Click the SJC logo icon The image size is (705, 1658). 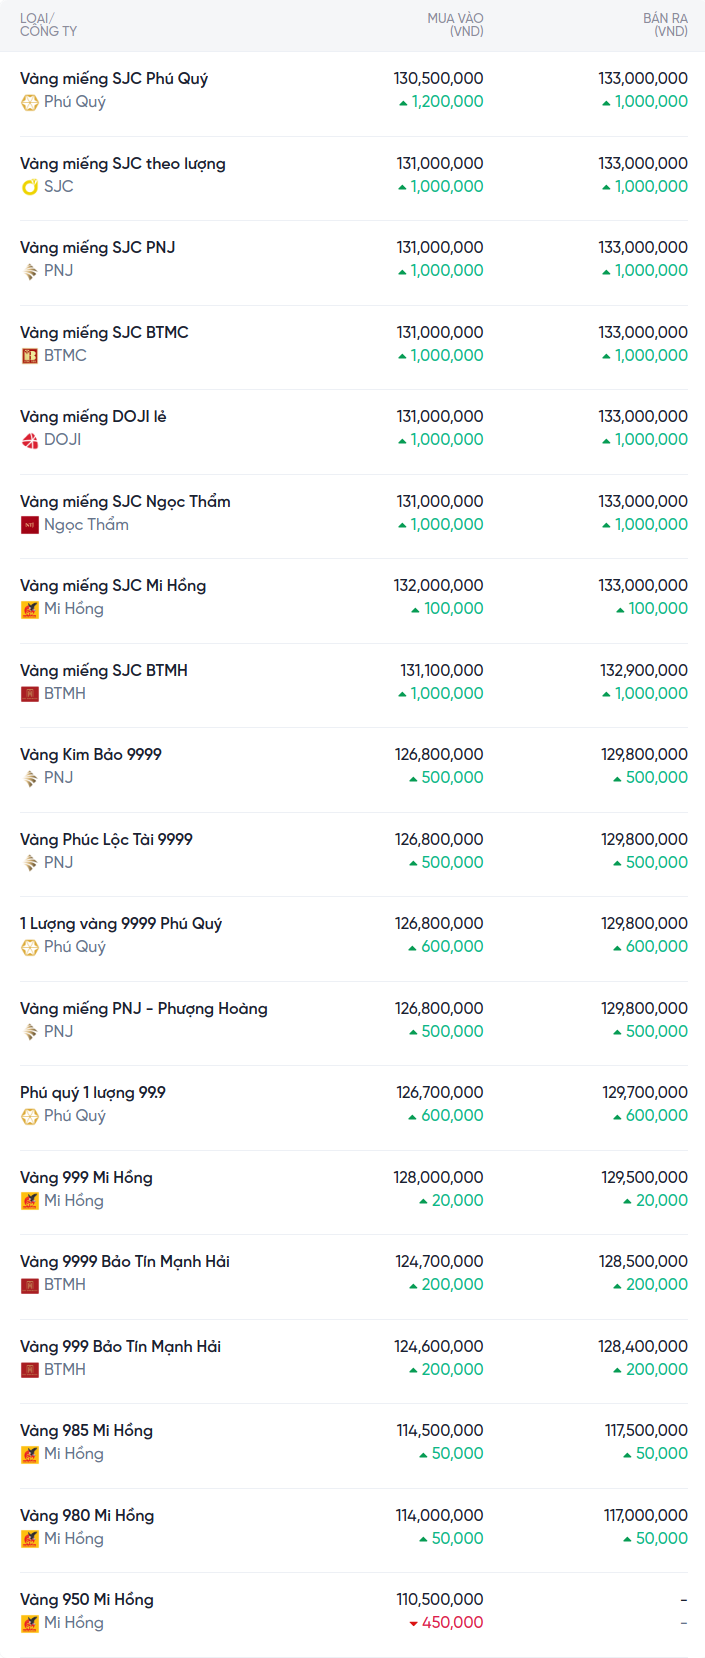point(30,187)
